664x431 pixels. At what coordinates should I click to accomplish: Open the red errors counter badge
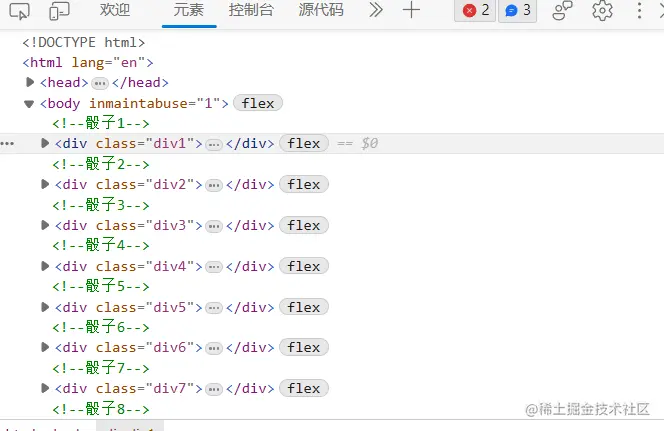[475, 11]
